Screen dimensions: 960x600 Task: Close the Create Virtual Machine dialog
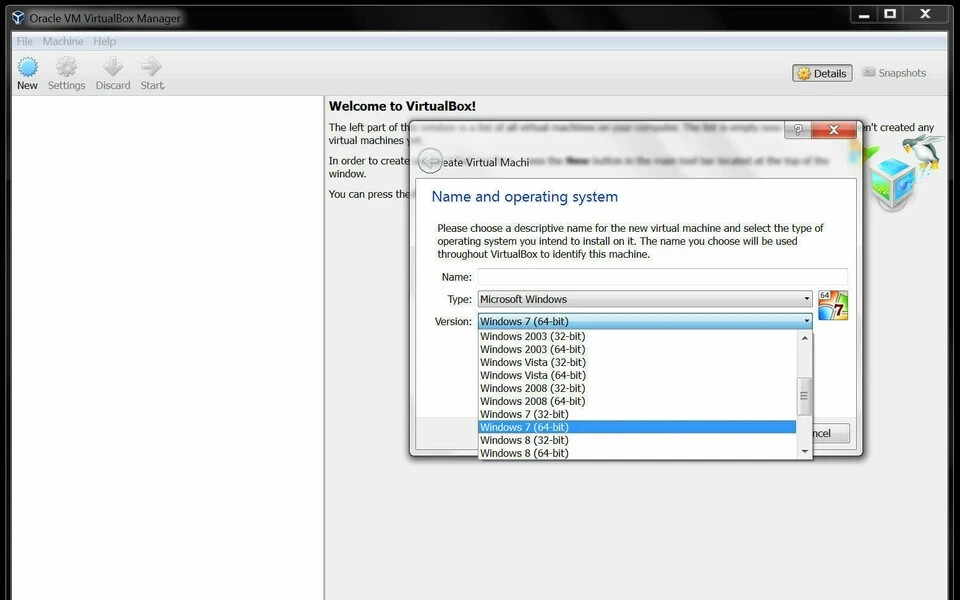click(833, 130)
